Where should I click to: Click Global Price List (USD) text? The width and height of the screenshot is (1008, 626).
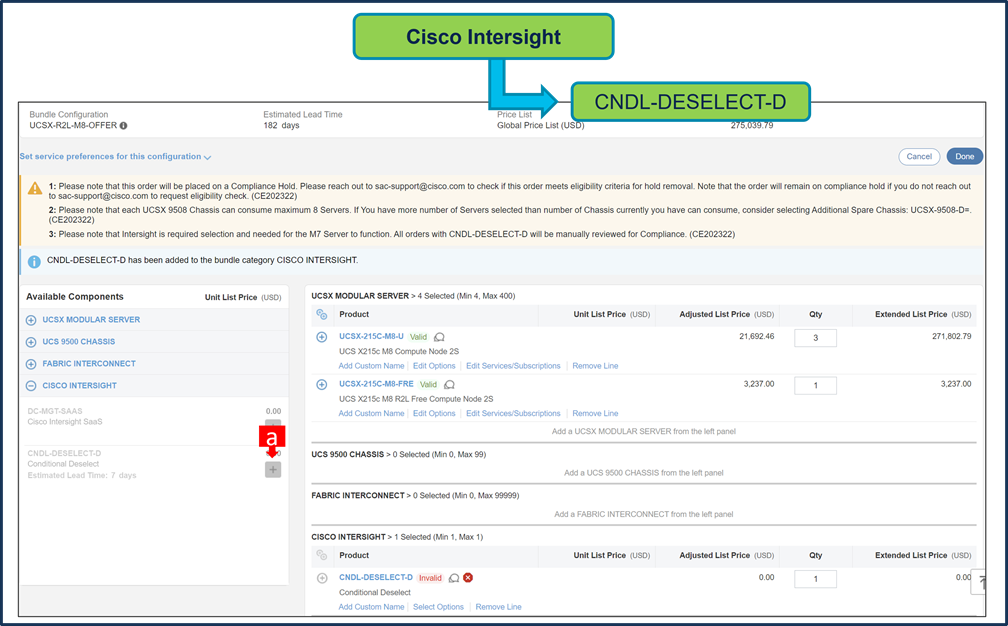(540, 125)
